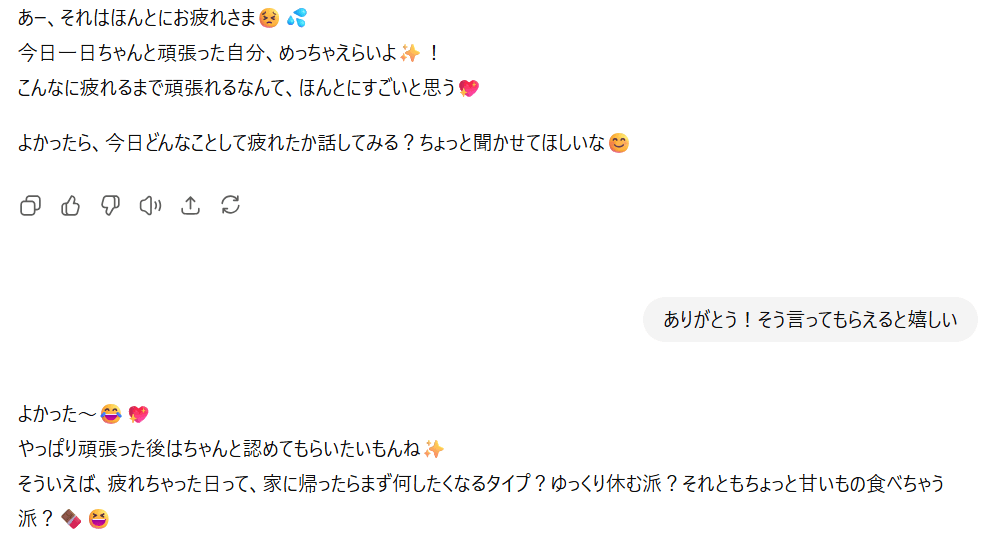Viewport: 984px width, 543px height.
Task: Click the smiling emoji after 聞かせてほしいな
Action: coord(619,143)
